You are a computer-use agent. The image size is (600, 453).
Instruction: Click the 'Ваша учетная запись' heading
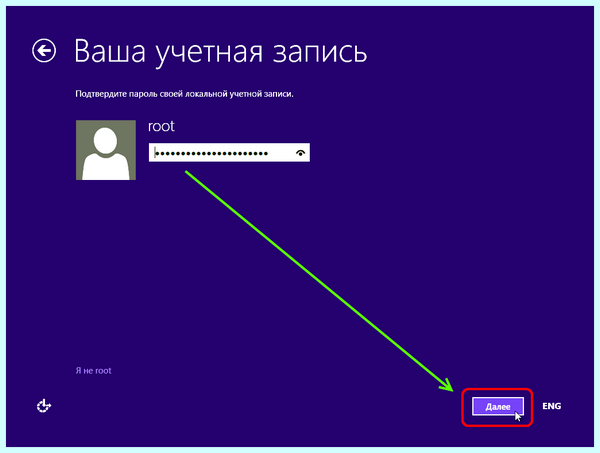(x=220, y=52)
